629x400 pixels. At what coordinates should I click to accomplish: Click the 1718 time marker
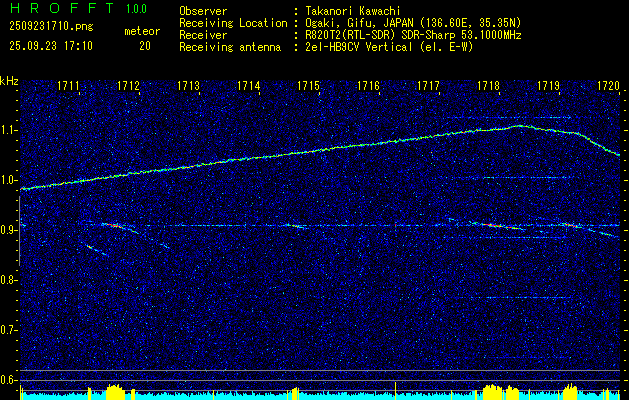pos(488,87)
